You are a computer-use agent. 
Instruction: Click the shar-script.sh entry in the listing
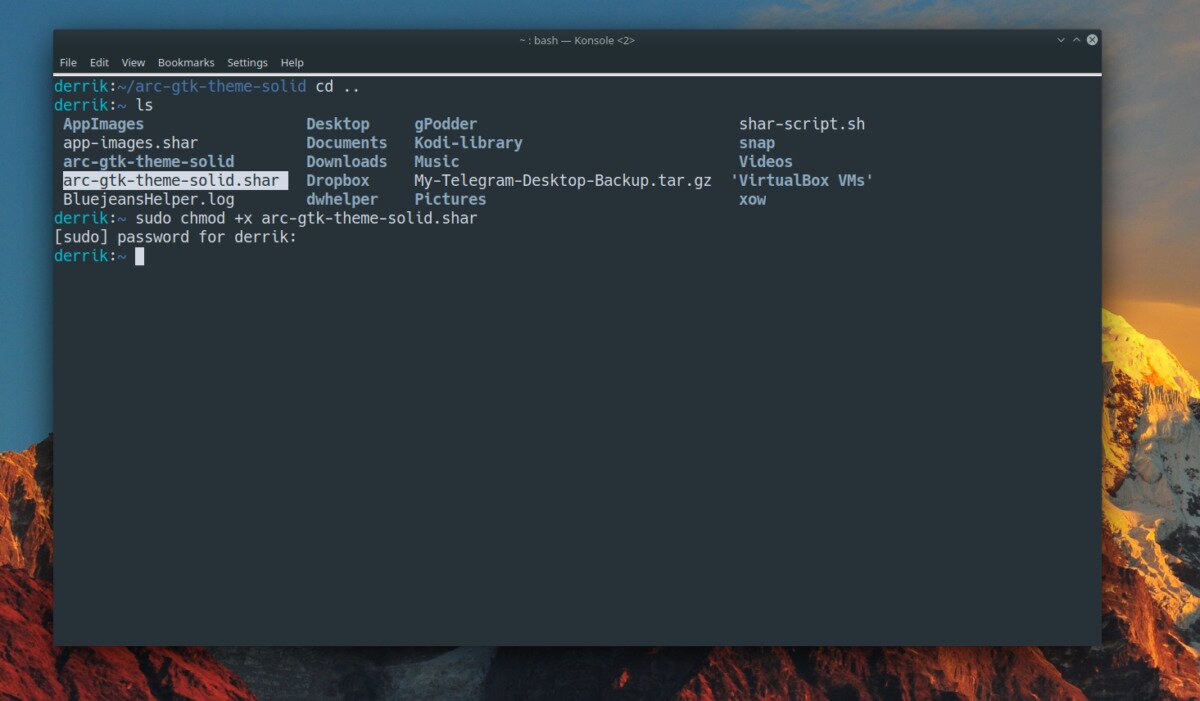(x=801, y=124)
